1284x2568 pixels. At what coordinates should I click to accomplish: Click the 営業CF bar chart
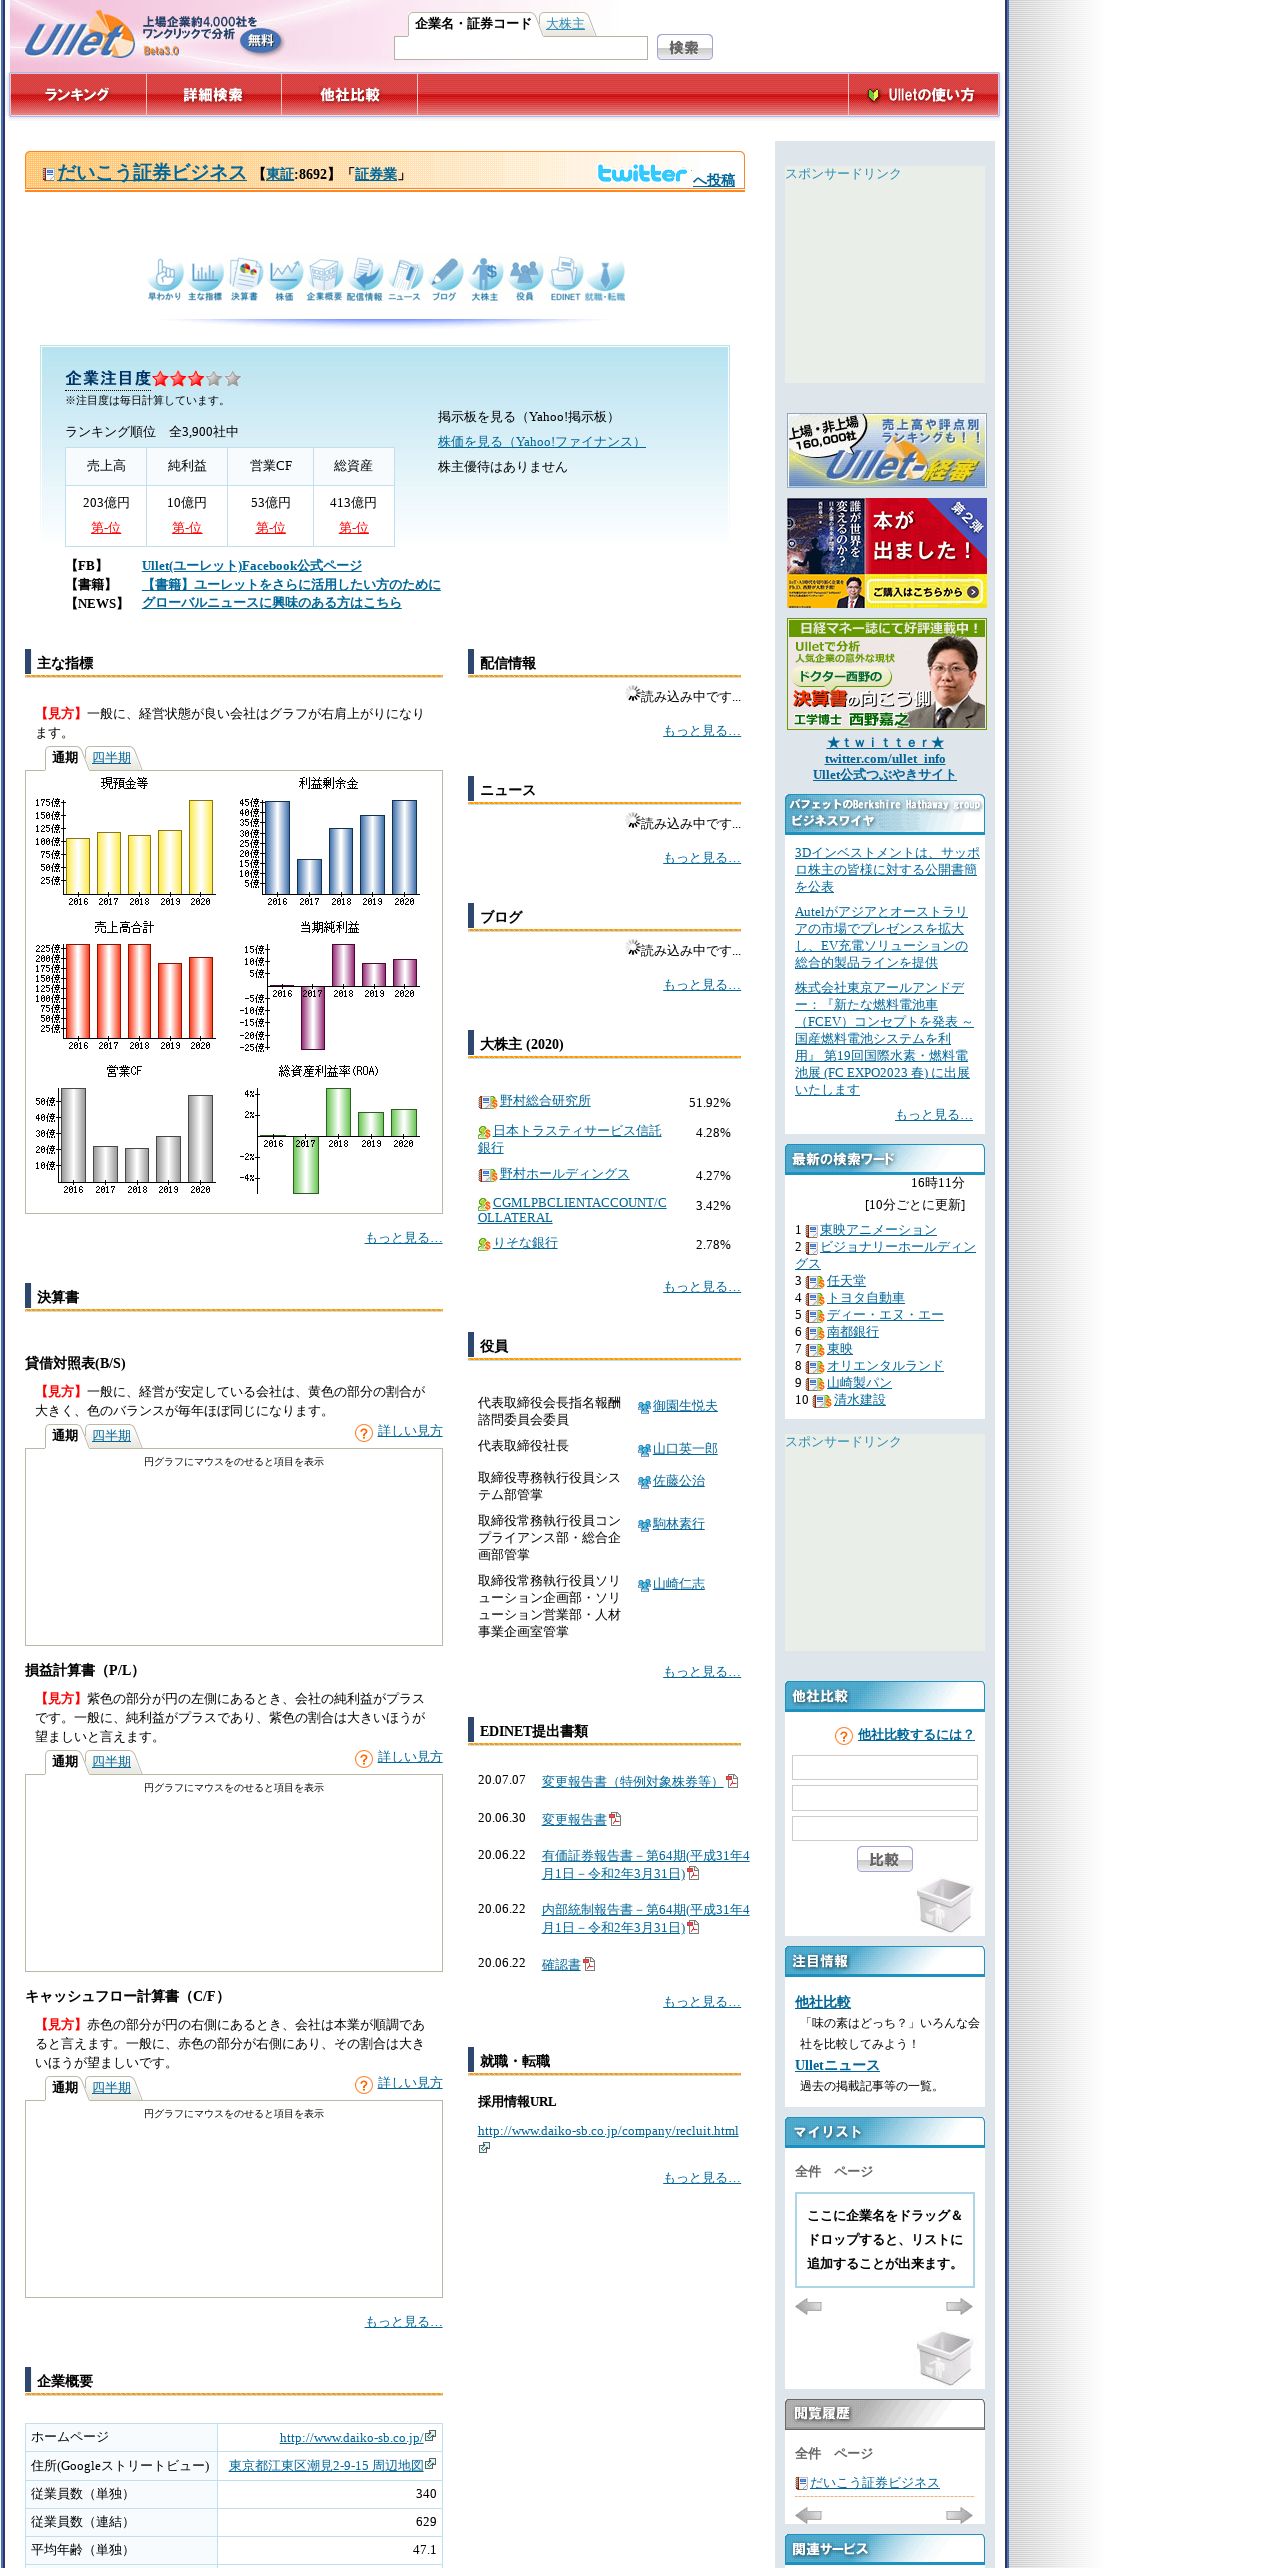(125, 1131)
